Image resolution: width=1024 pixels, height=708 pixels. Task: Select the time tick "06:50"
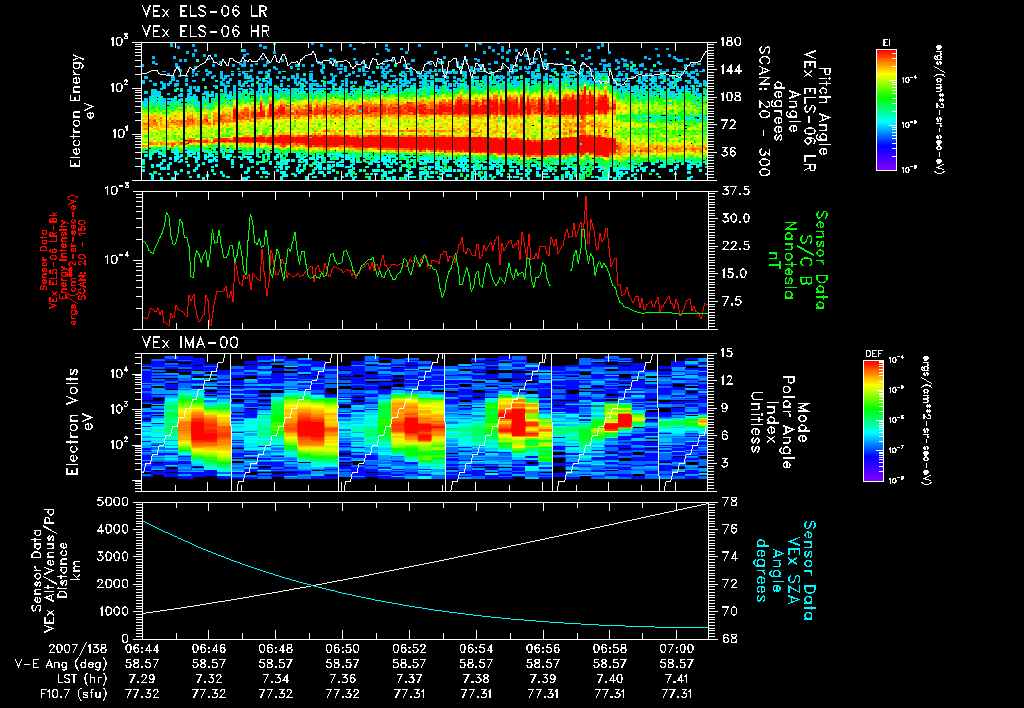342,649
